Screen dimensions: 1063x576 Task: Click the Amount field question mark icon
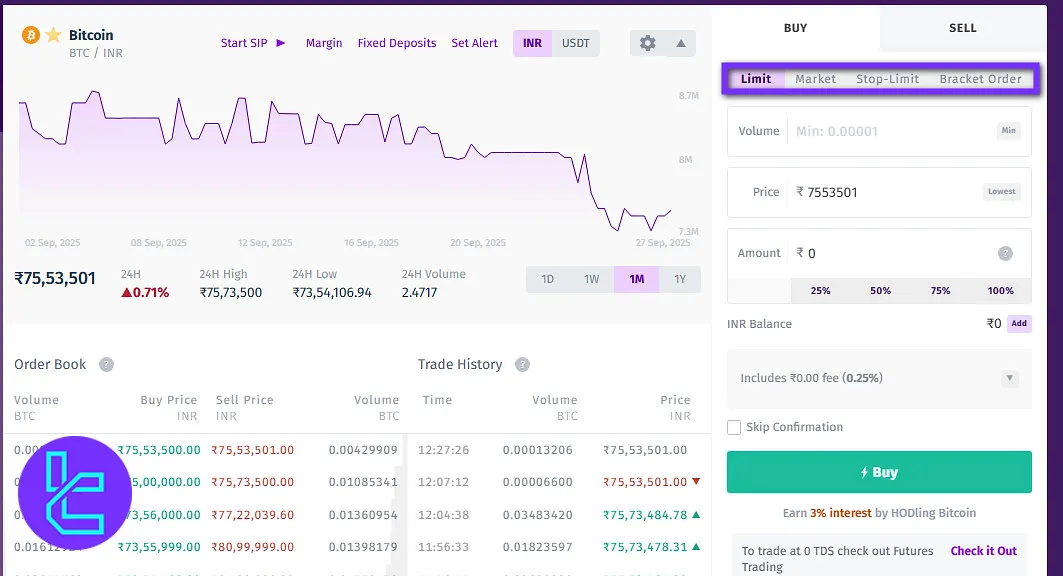(1007, 253)
